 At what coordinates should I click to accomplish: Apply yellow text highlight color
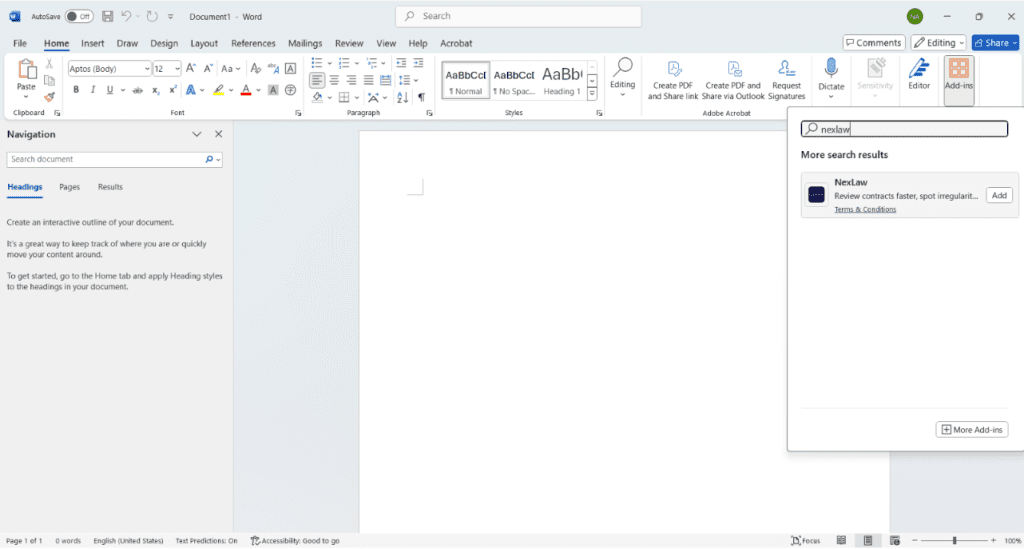[218, 90]
